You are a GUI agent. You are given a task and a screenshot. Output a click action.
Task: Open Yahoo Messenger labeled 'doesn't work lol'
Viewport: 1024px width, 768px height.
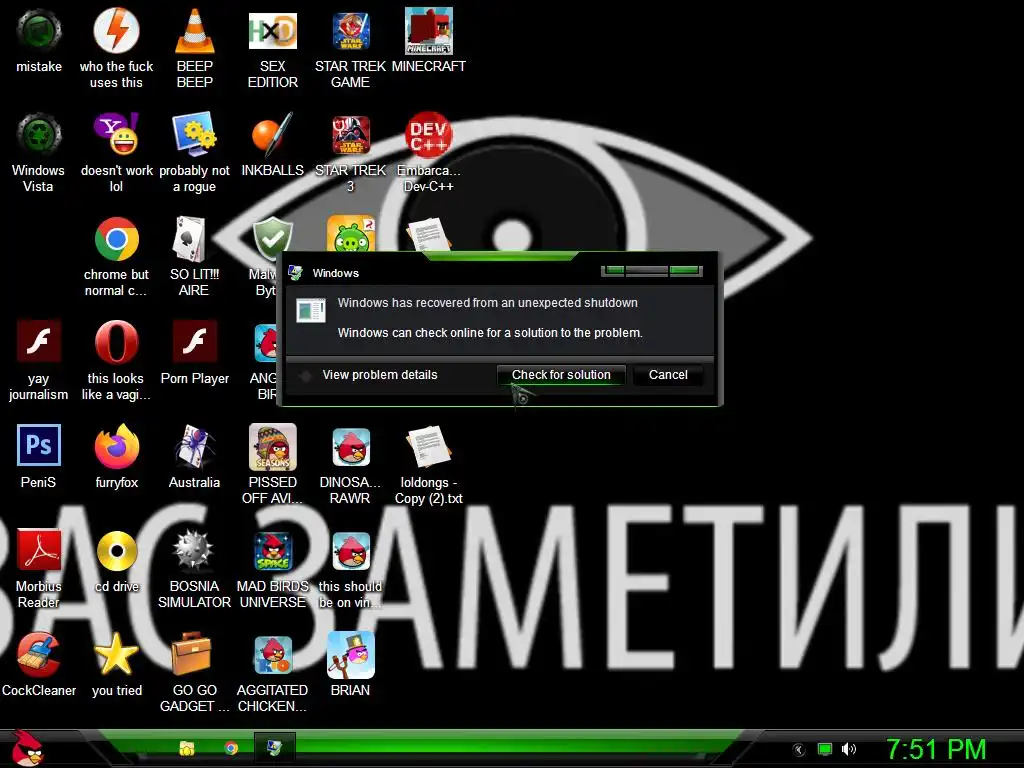pyautogui.click(x=116, y=134)
